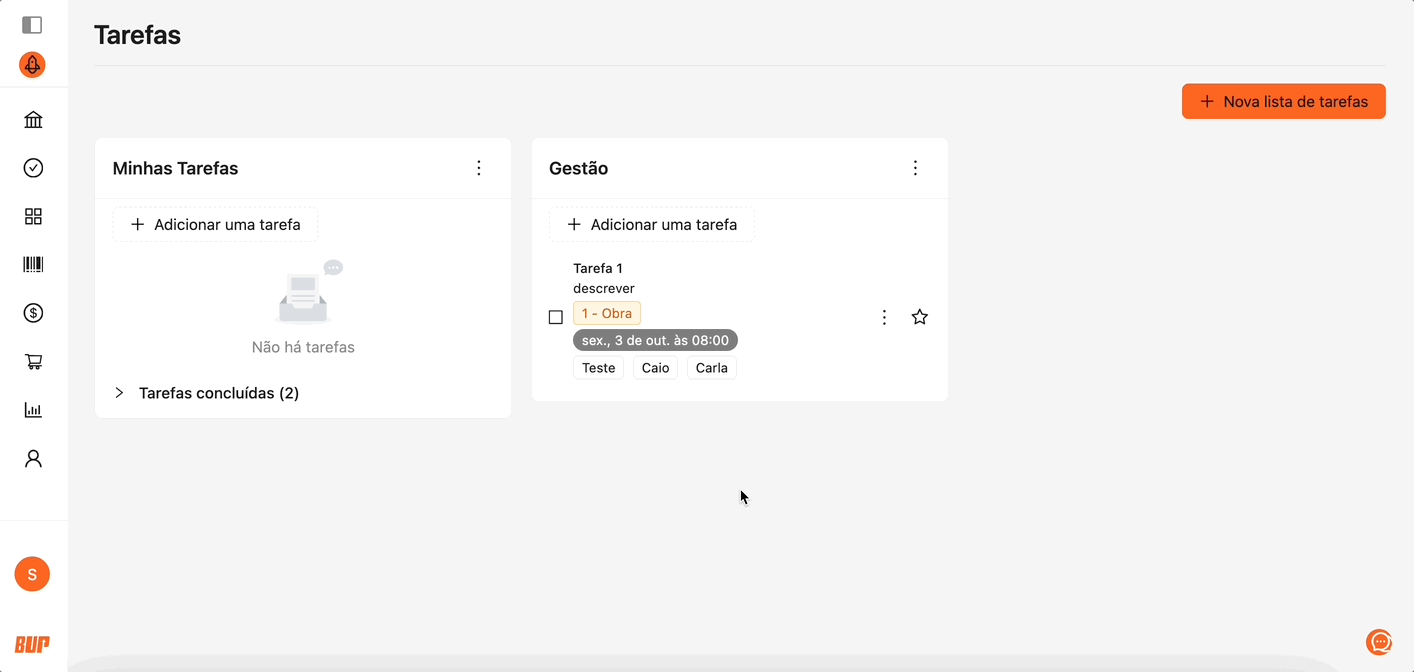This screenshot has width=1414, height=672.
Task: Click Nova lista de tarefas button
Action: (x=1283, y=101)
